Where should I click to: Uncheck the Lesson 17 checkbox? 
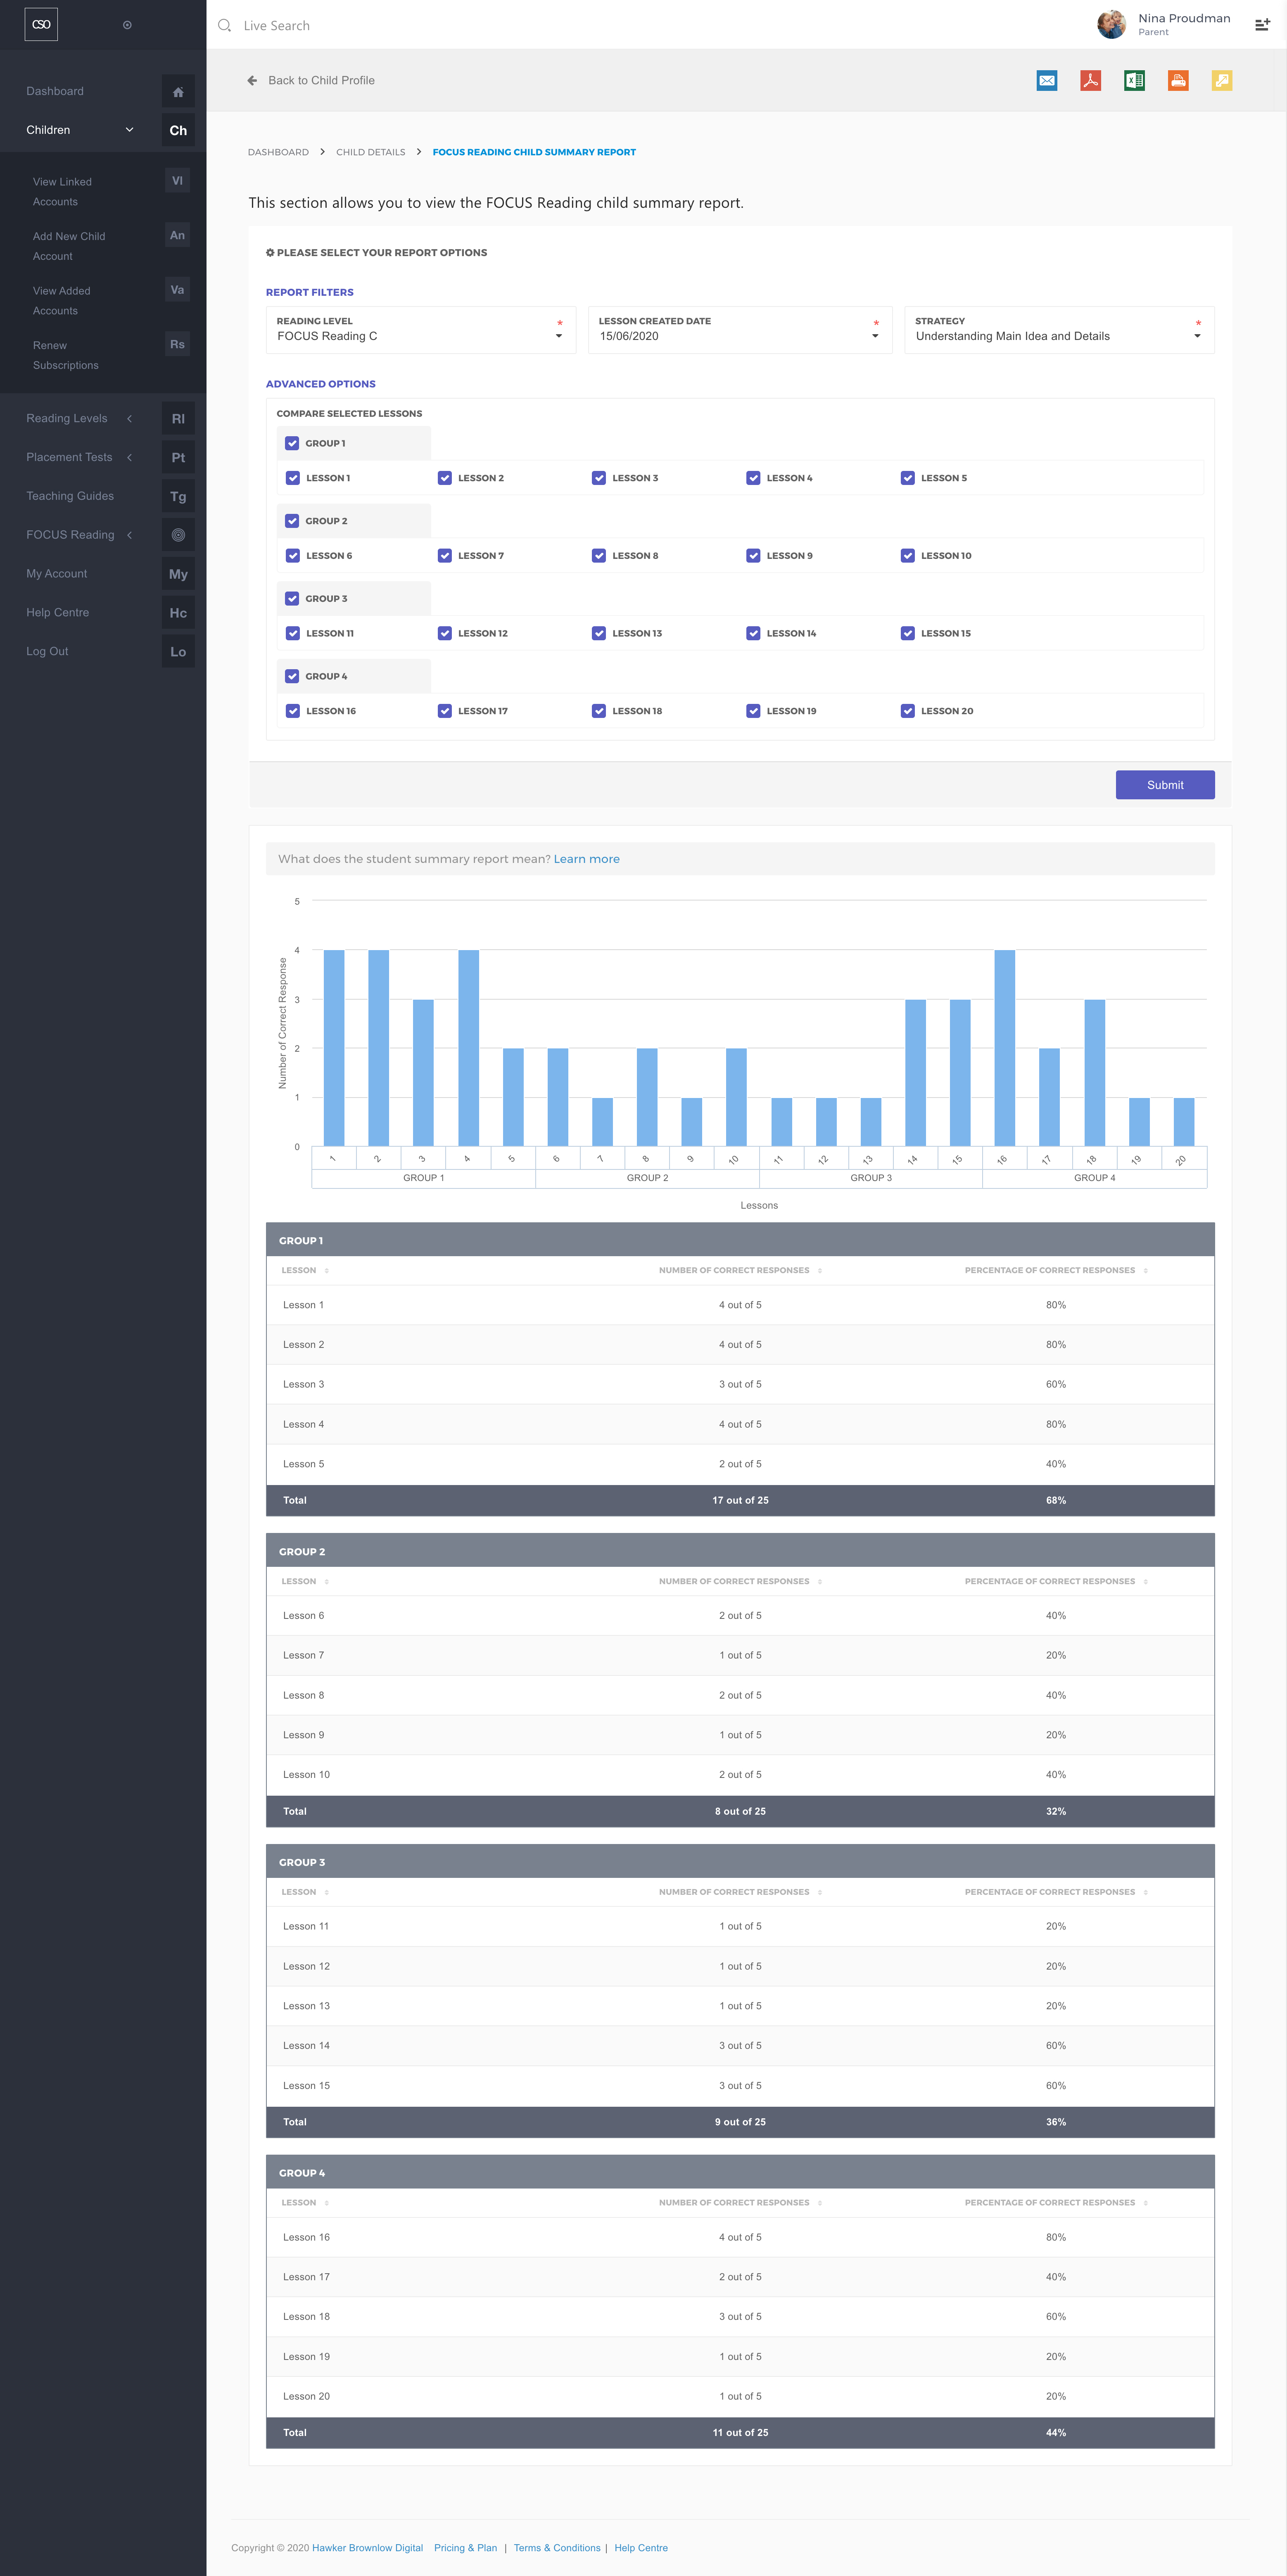click(445, 711)
